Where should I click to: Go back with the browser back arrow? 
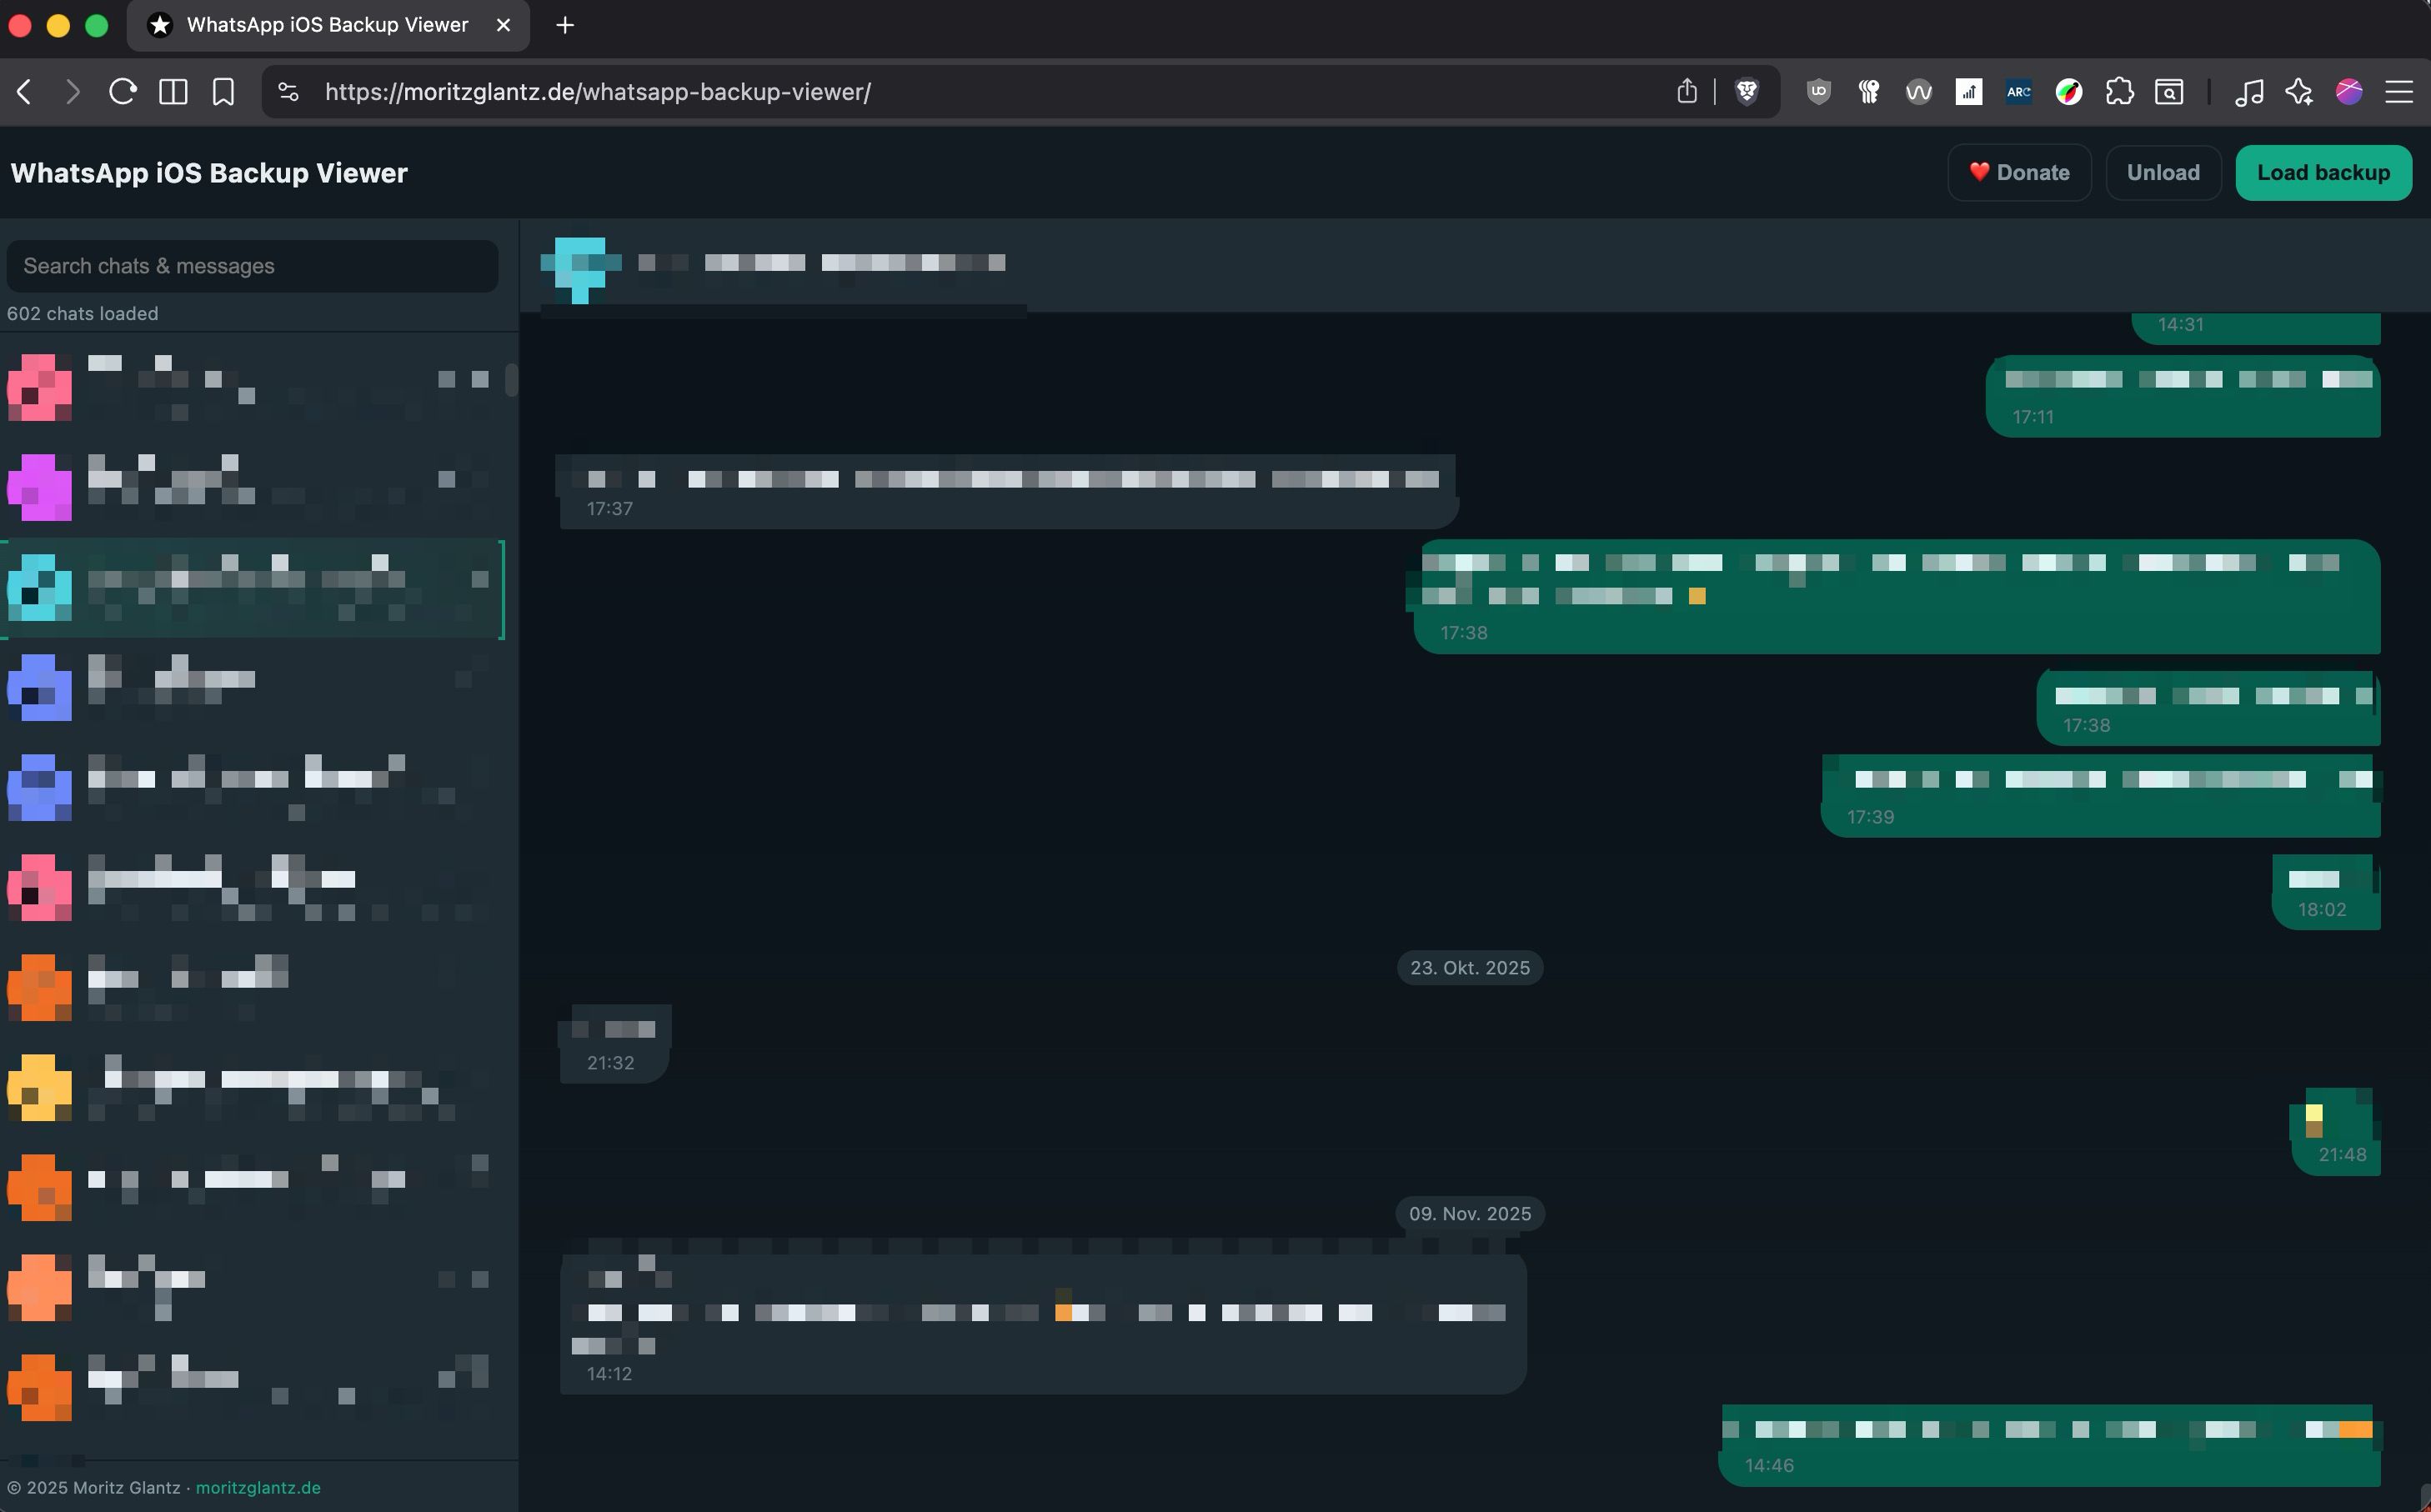(25, 92)
